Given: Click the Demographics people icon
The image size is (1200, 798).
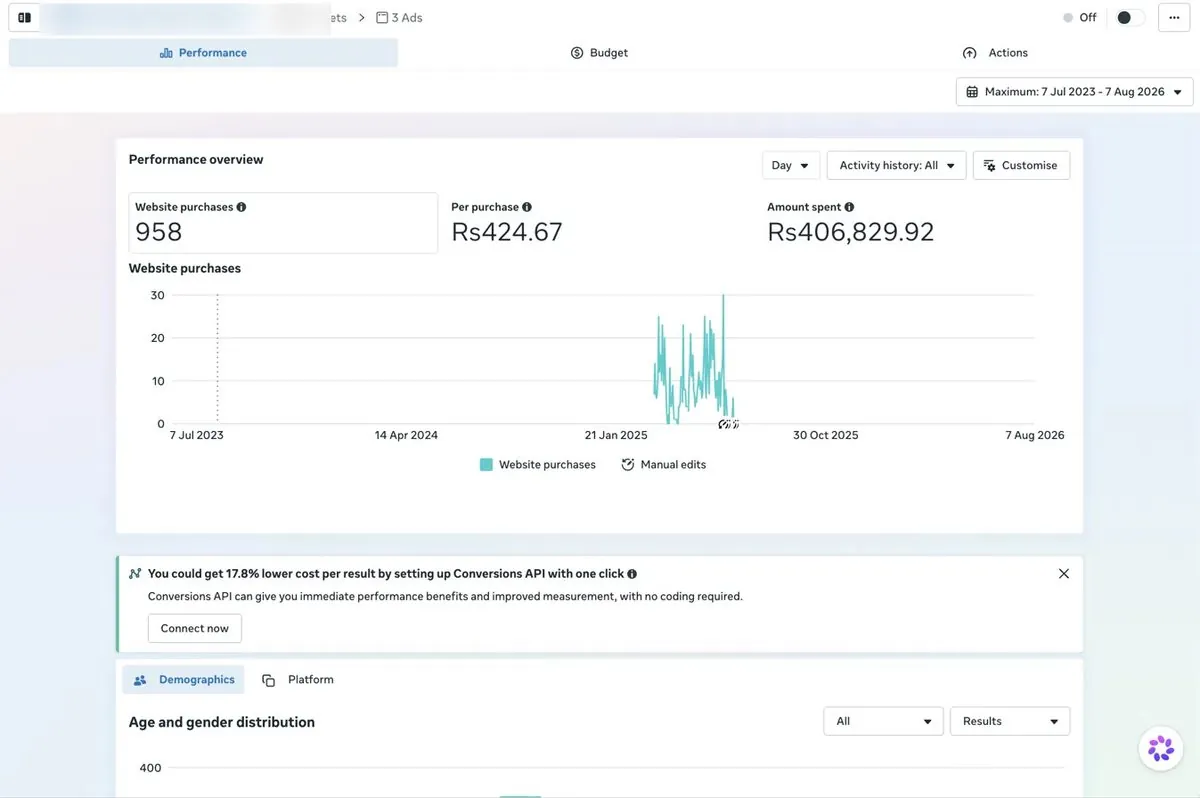Looking at the screenshot, I should [x=140, y=680].
